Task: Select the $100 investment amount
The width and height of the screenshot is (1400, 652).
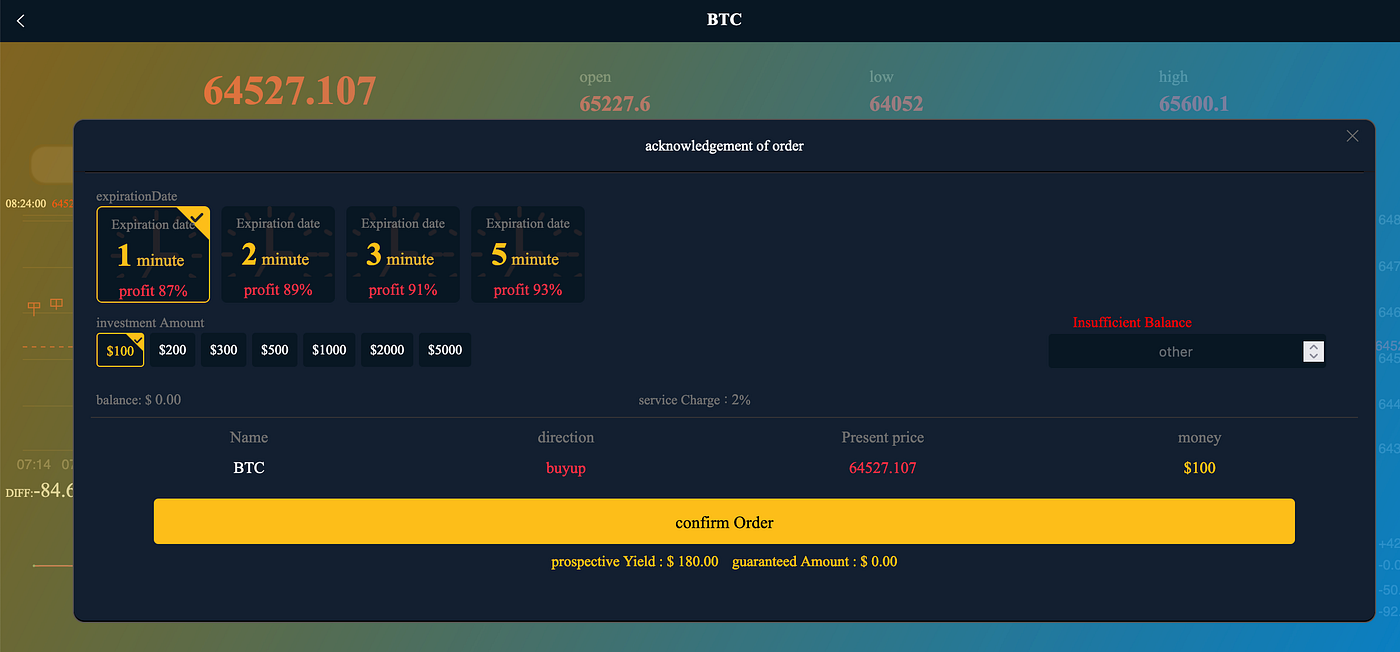Action: point(120,350)
